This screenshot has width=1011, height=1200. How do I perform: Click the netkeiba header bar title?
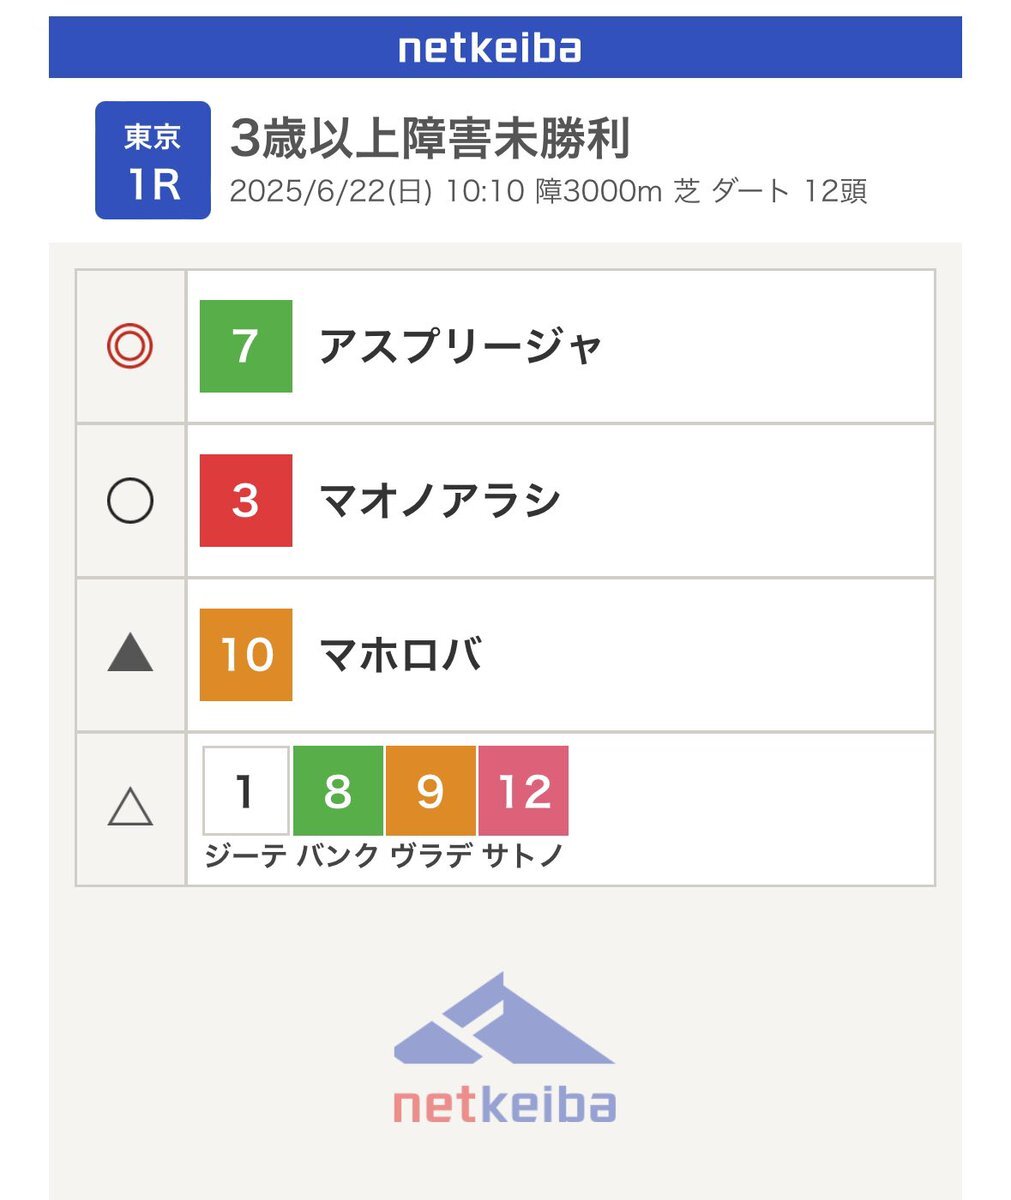coord(490,47)
